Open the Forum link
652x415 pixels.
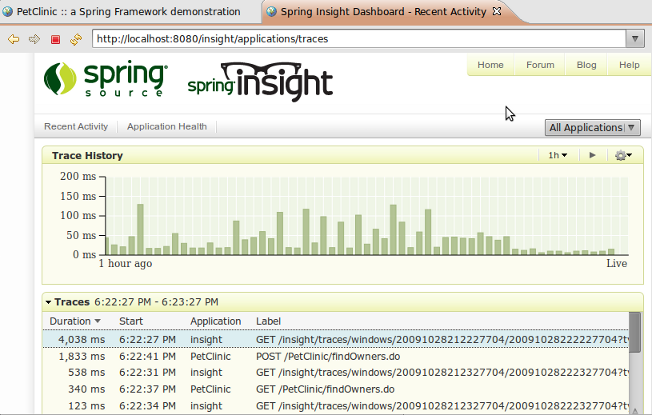540,65
